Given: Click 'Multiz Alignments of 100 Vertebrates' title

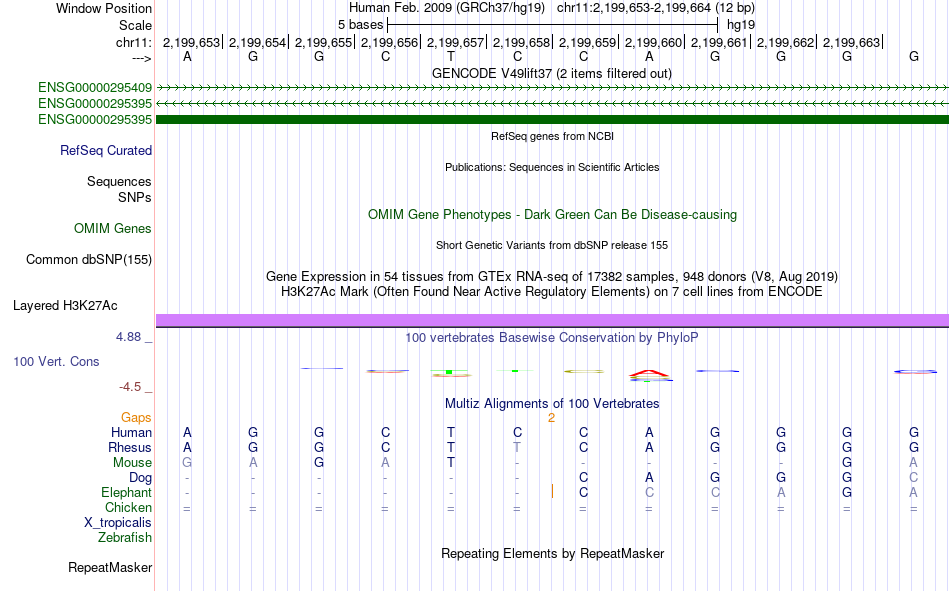Looking at the screenshot, I should pyautogui.click(x=552, y=404).
